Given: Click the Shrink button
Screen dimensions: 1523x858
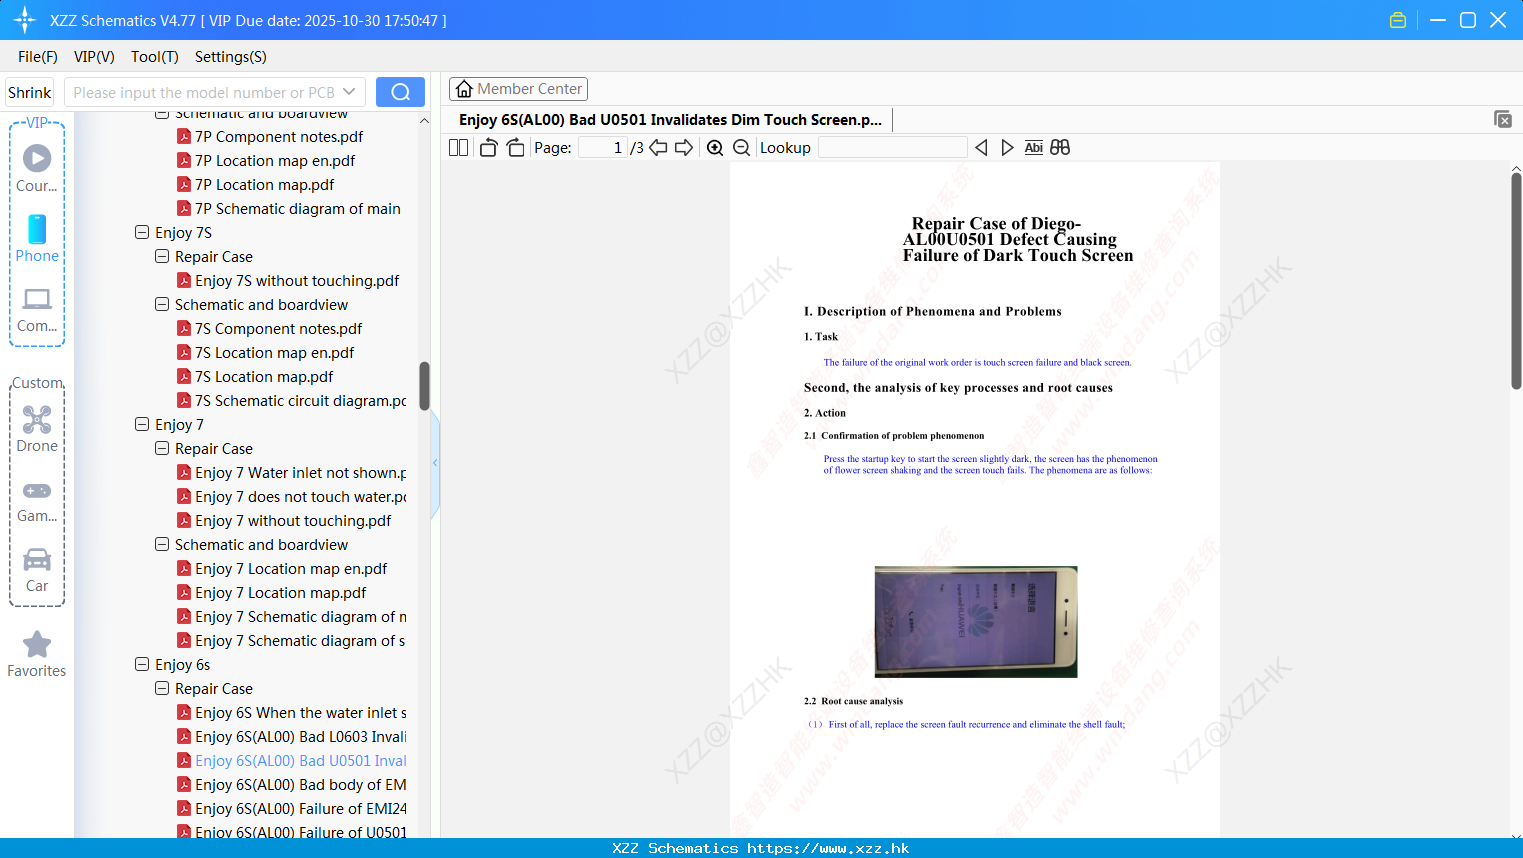Looking at the screenshot, I should 30,92.
